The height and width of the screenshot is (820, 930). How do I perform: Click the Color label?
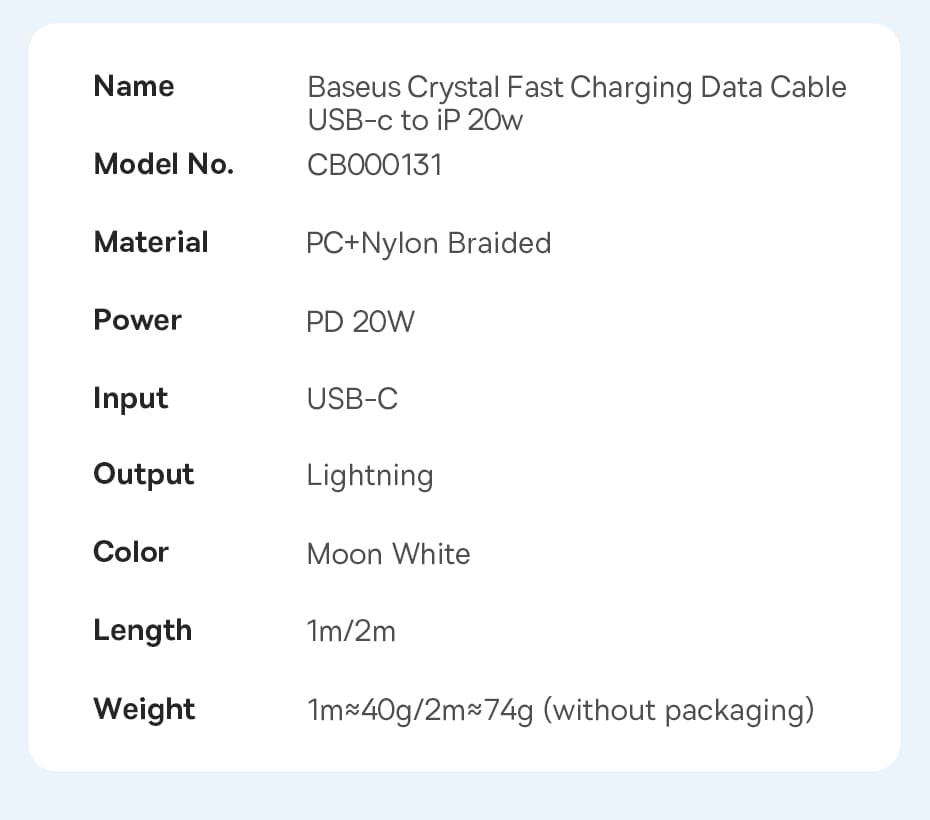point(131,552)
